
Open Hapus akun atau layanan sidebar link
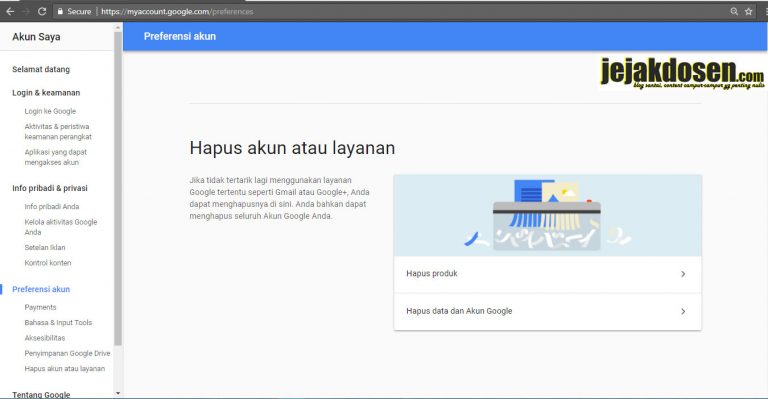point(65,369)
